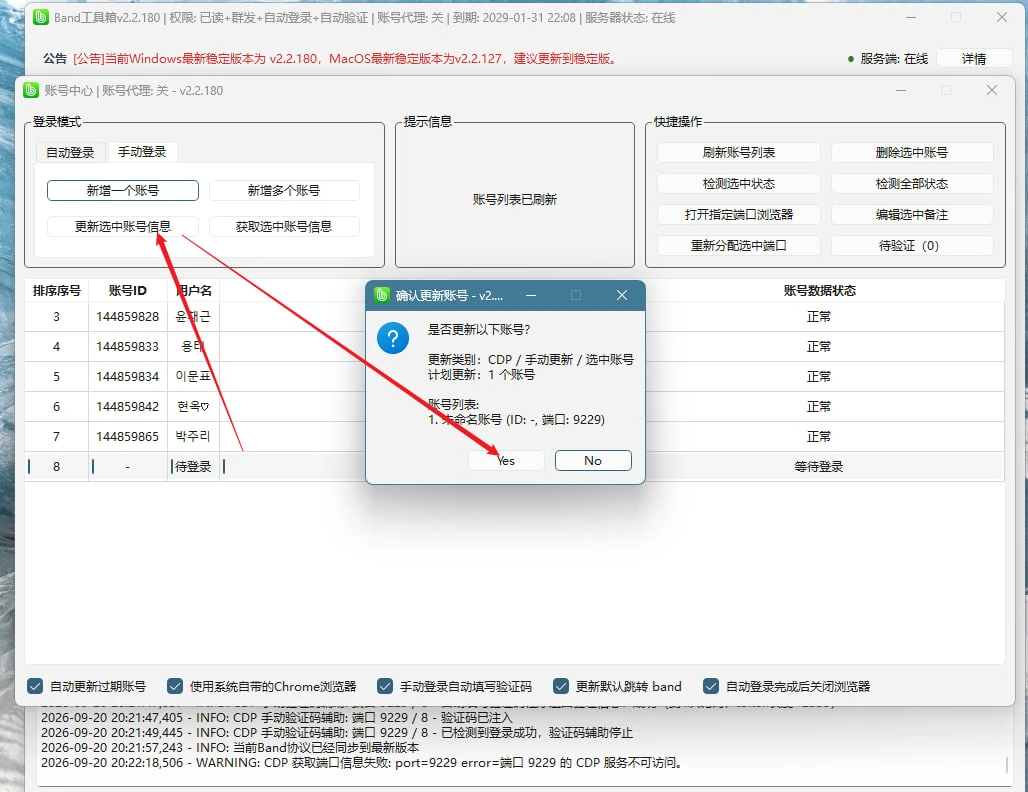Screen dimensions: 1028x792
Task: Open the 详情 button beside server status
Action: point(974,58)
